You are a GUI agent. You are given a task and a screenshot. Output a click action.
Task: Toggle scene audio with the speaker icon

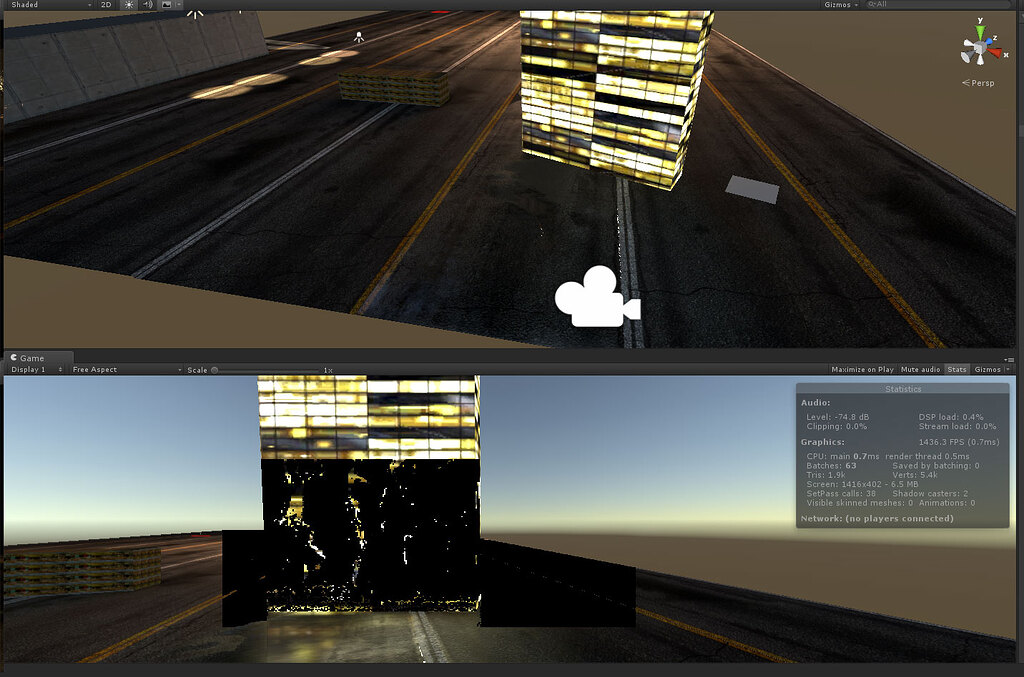pos(146,5)
